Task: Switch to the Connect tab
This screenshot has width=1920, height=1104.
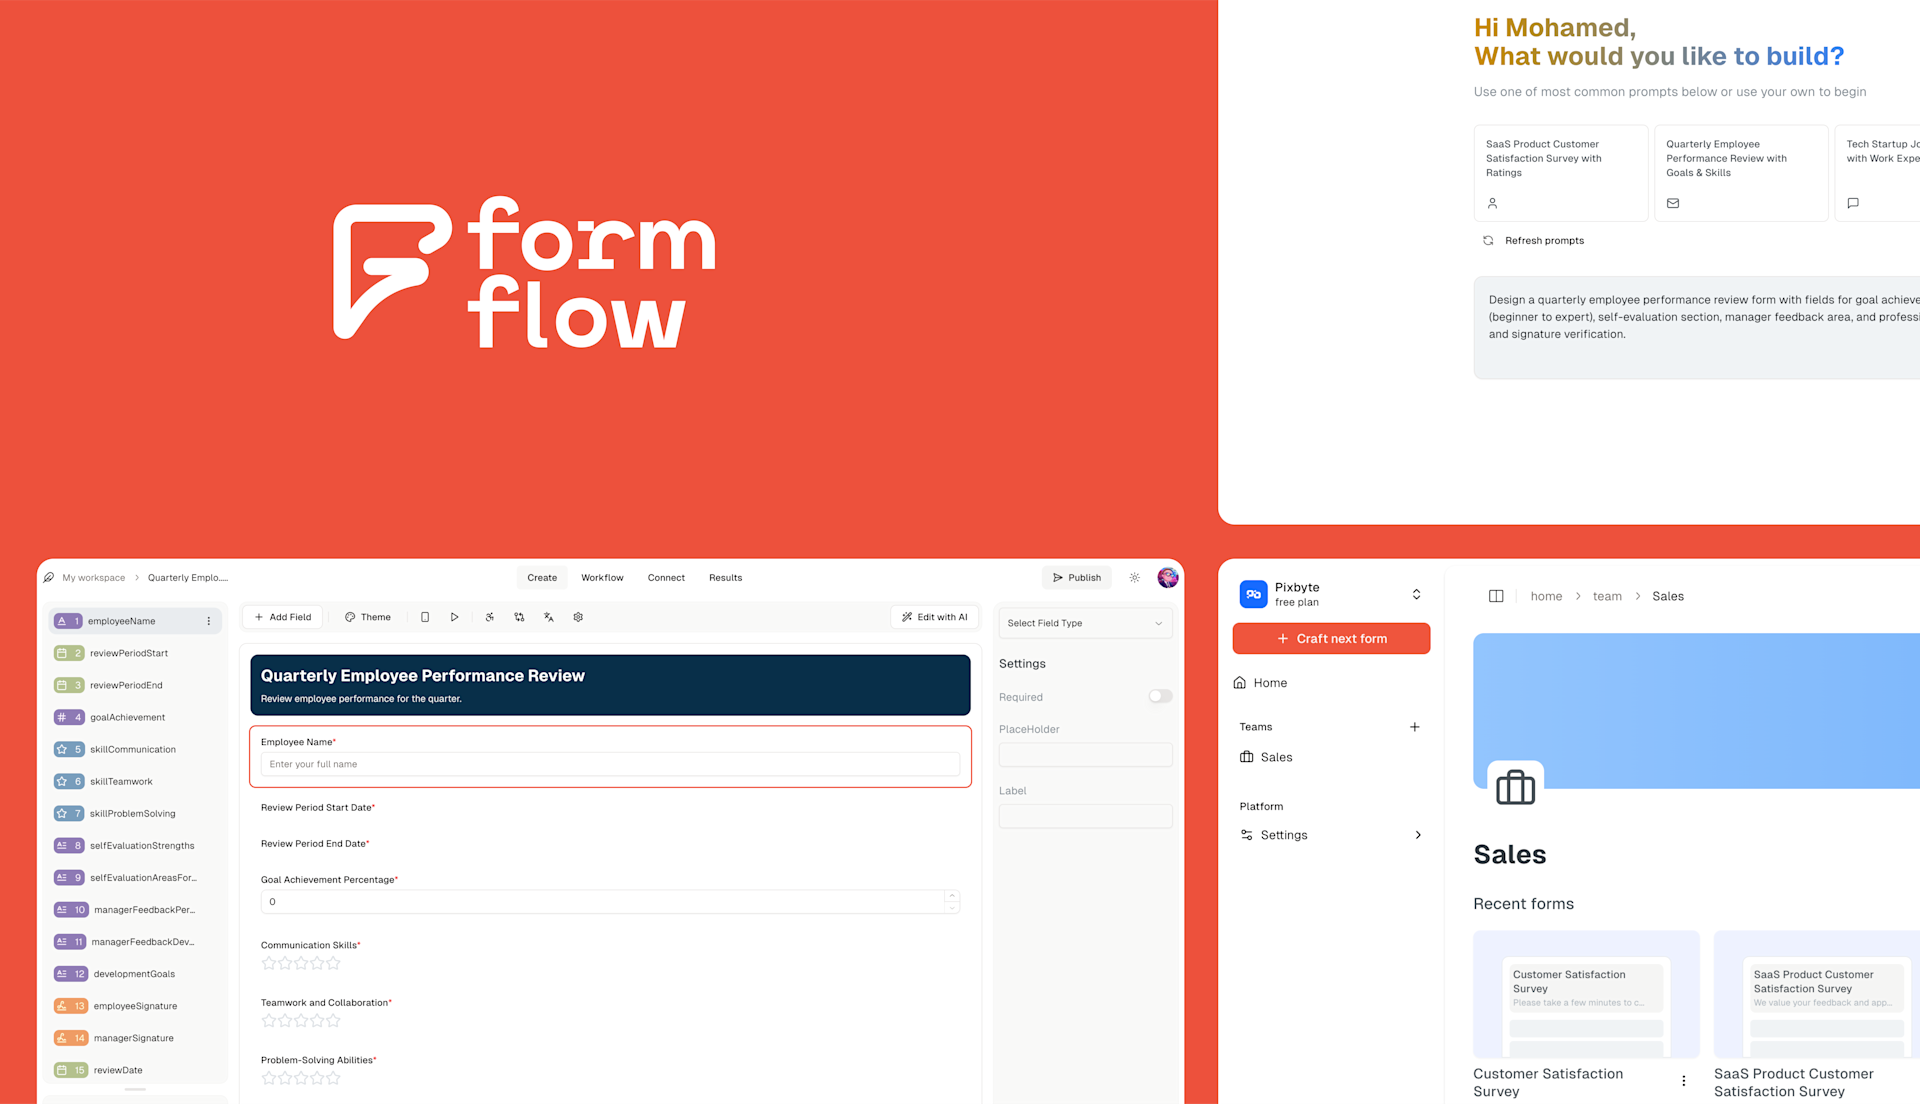Action: point(666,577)
